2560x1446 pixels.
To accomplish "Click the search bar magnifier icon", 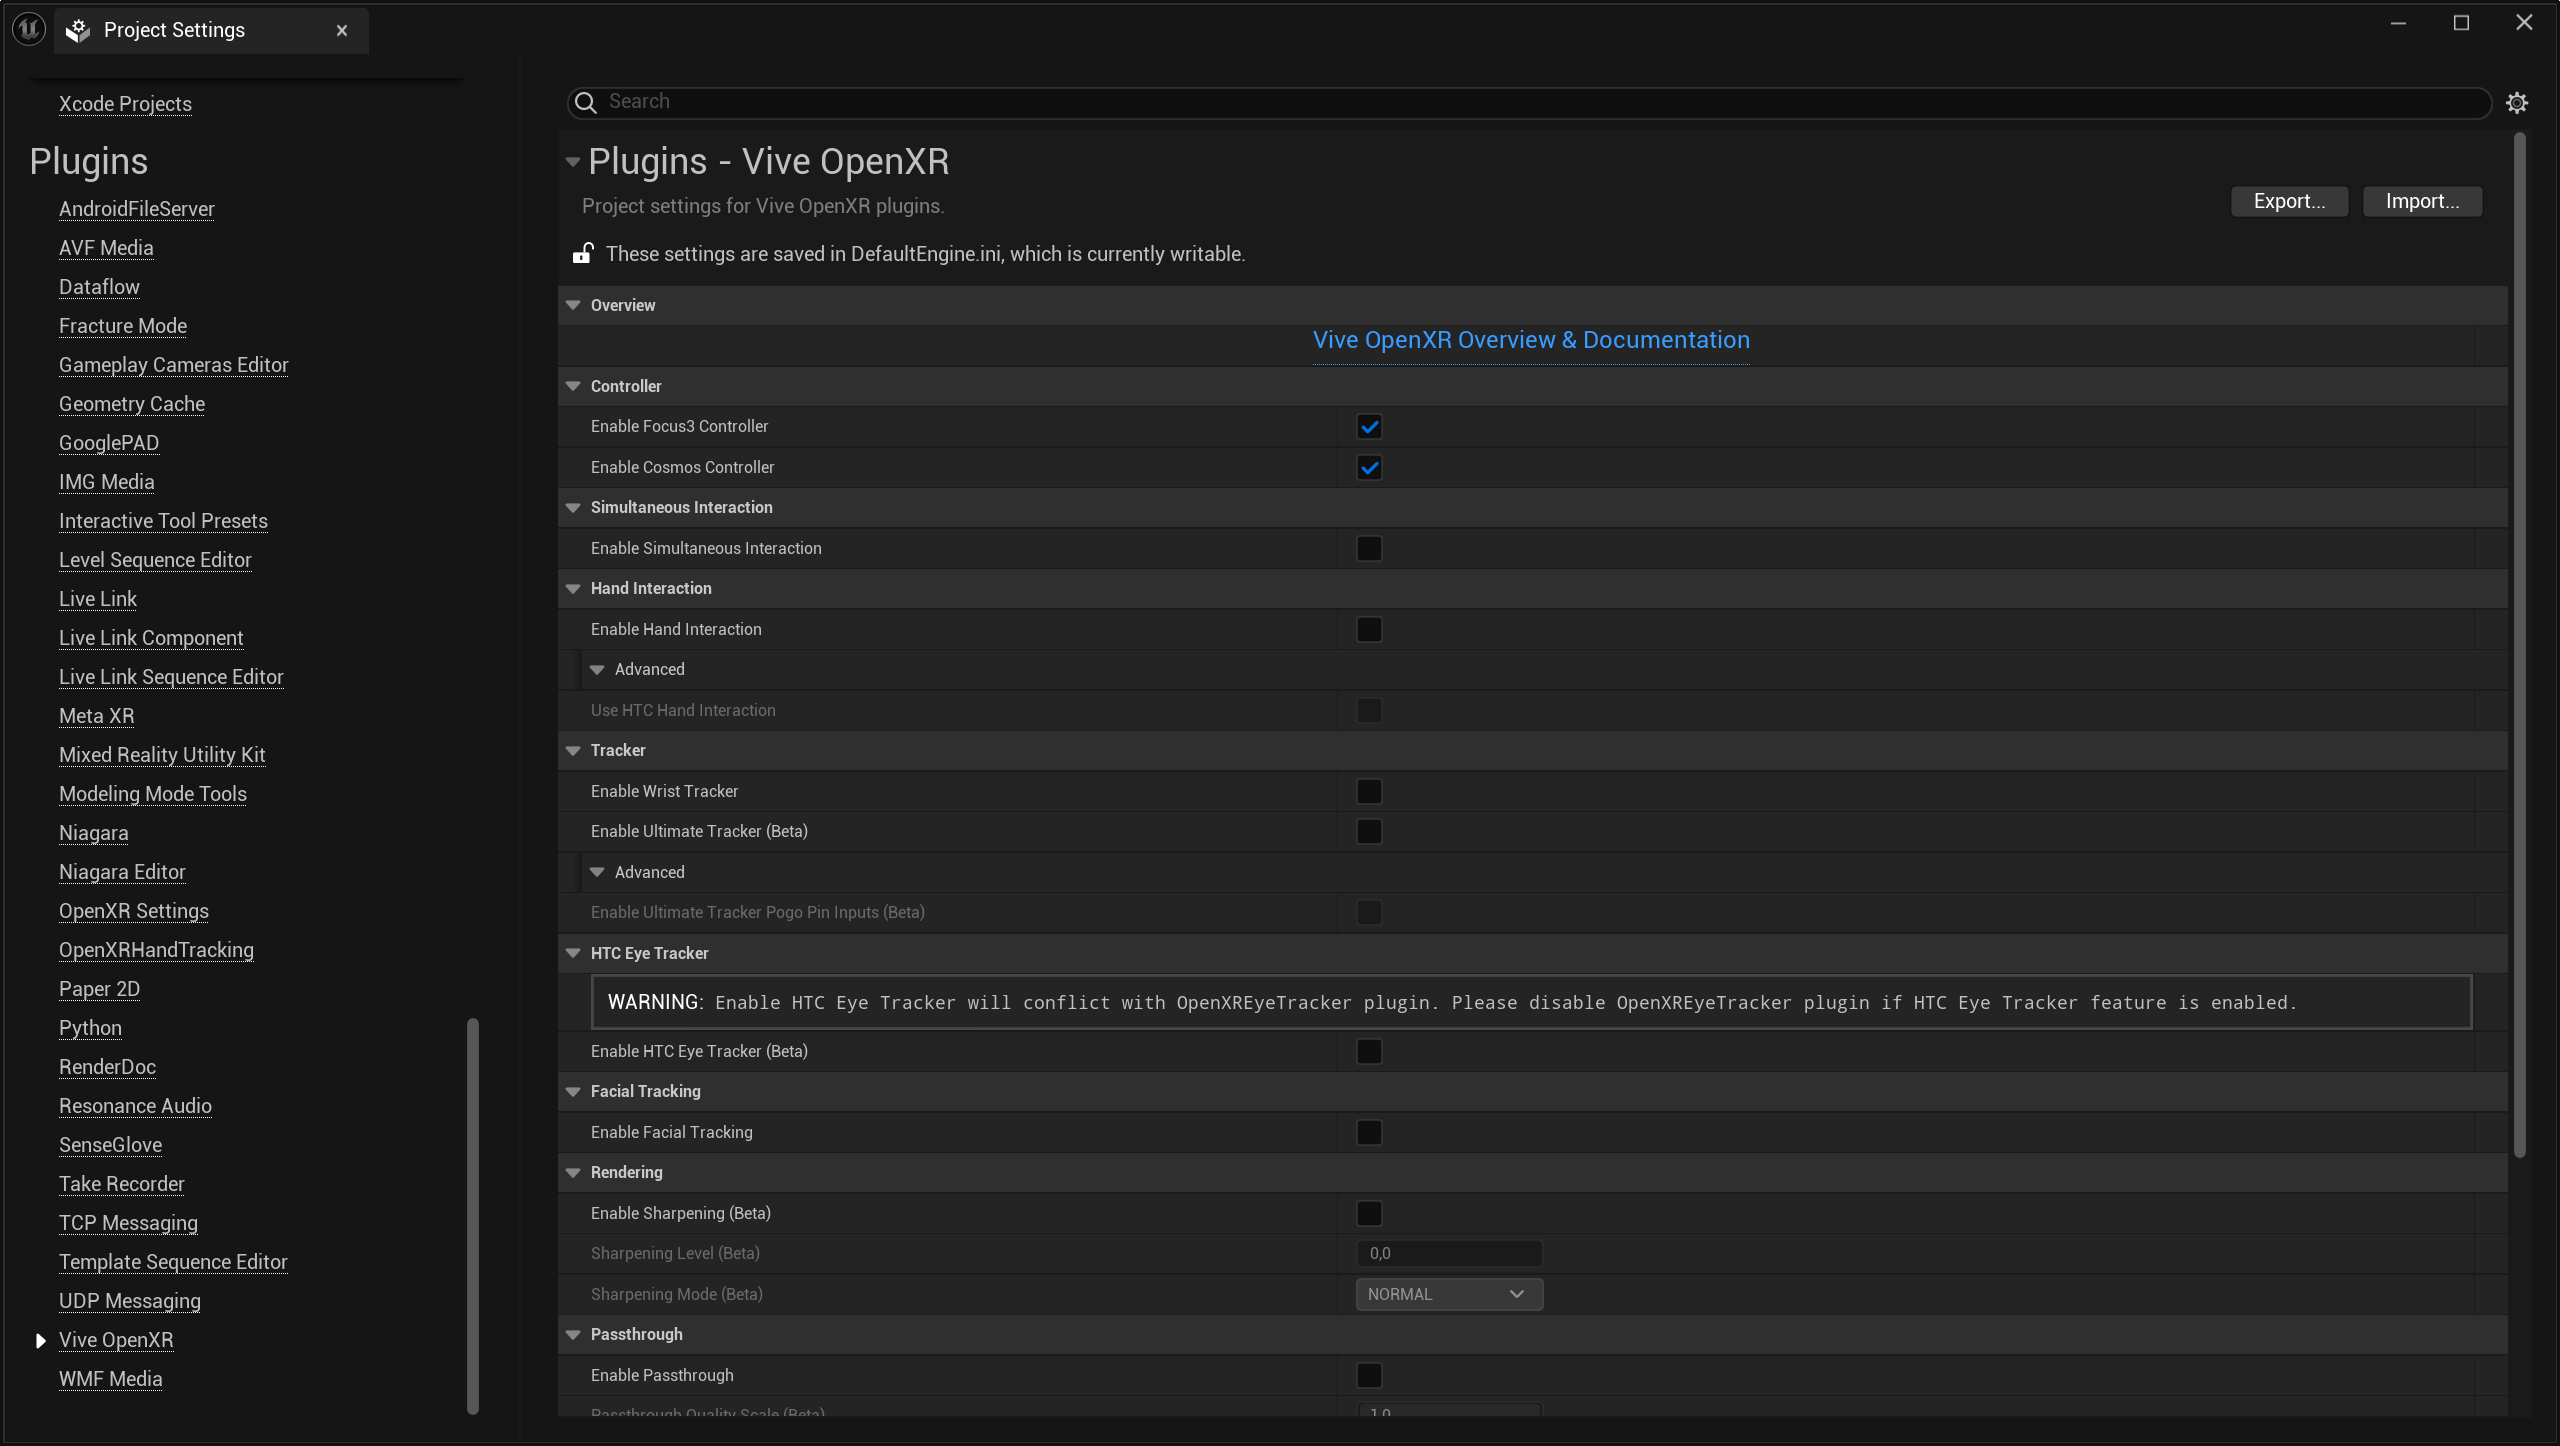I will 585,102.
